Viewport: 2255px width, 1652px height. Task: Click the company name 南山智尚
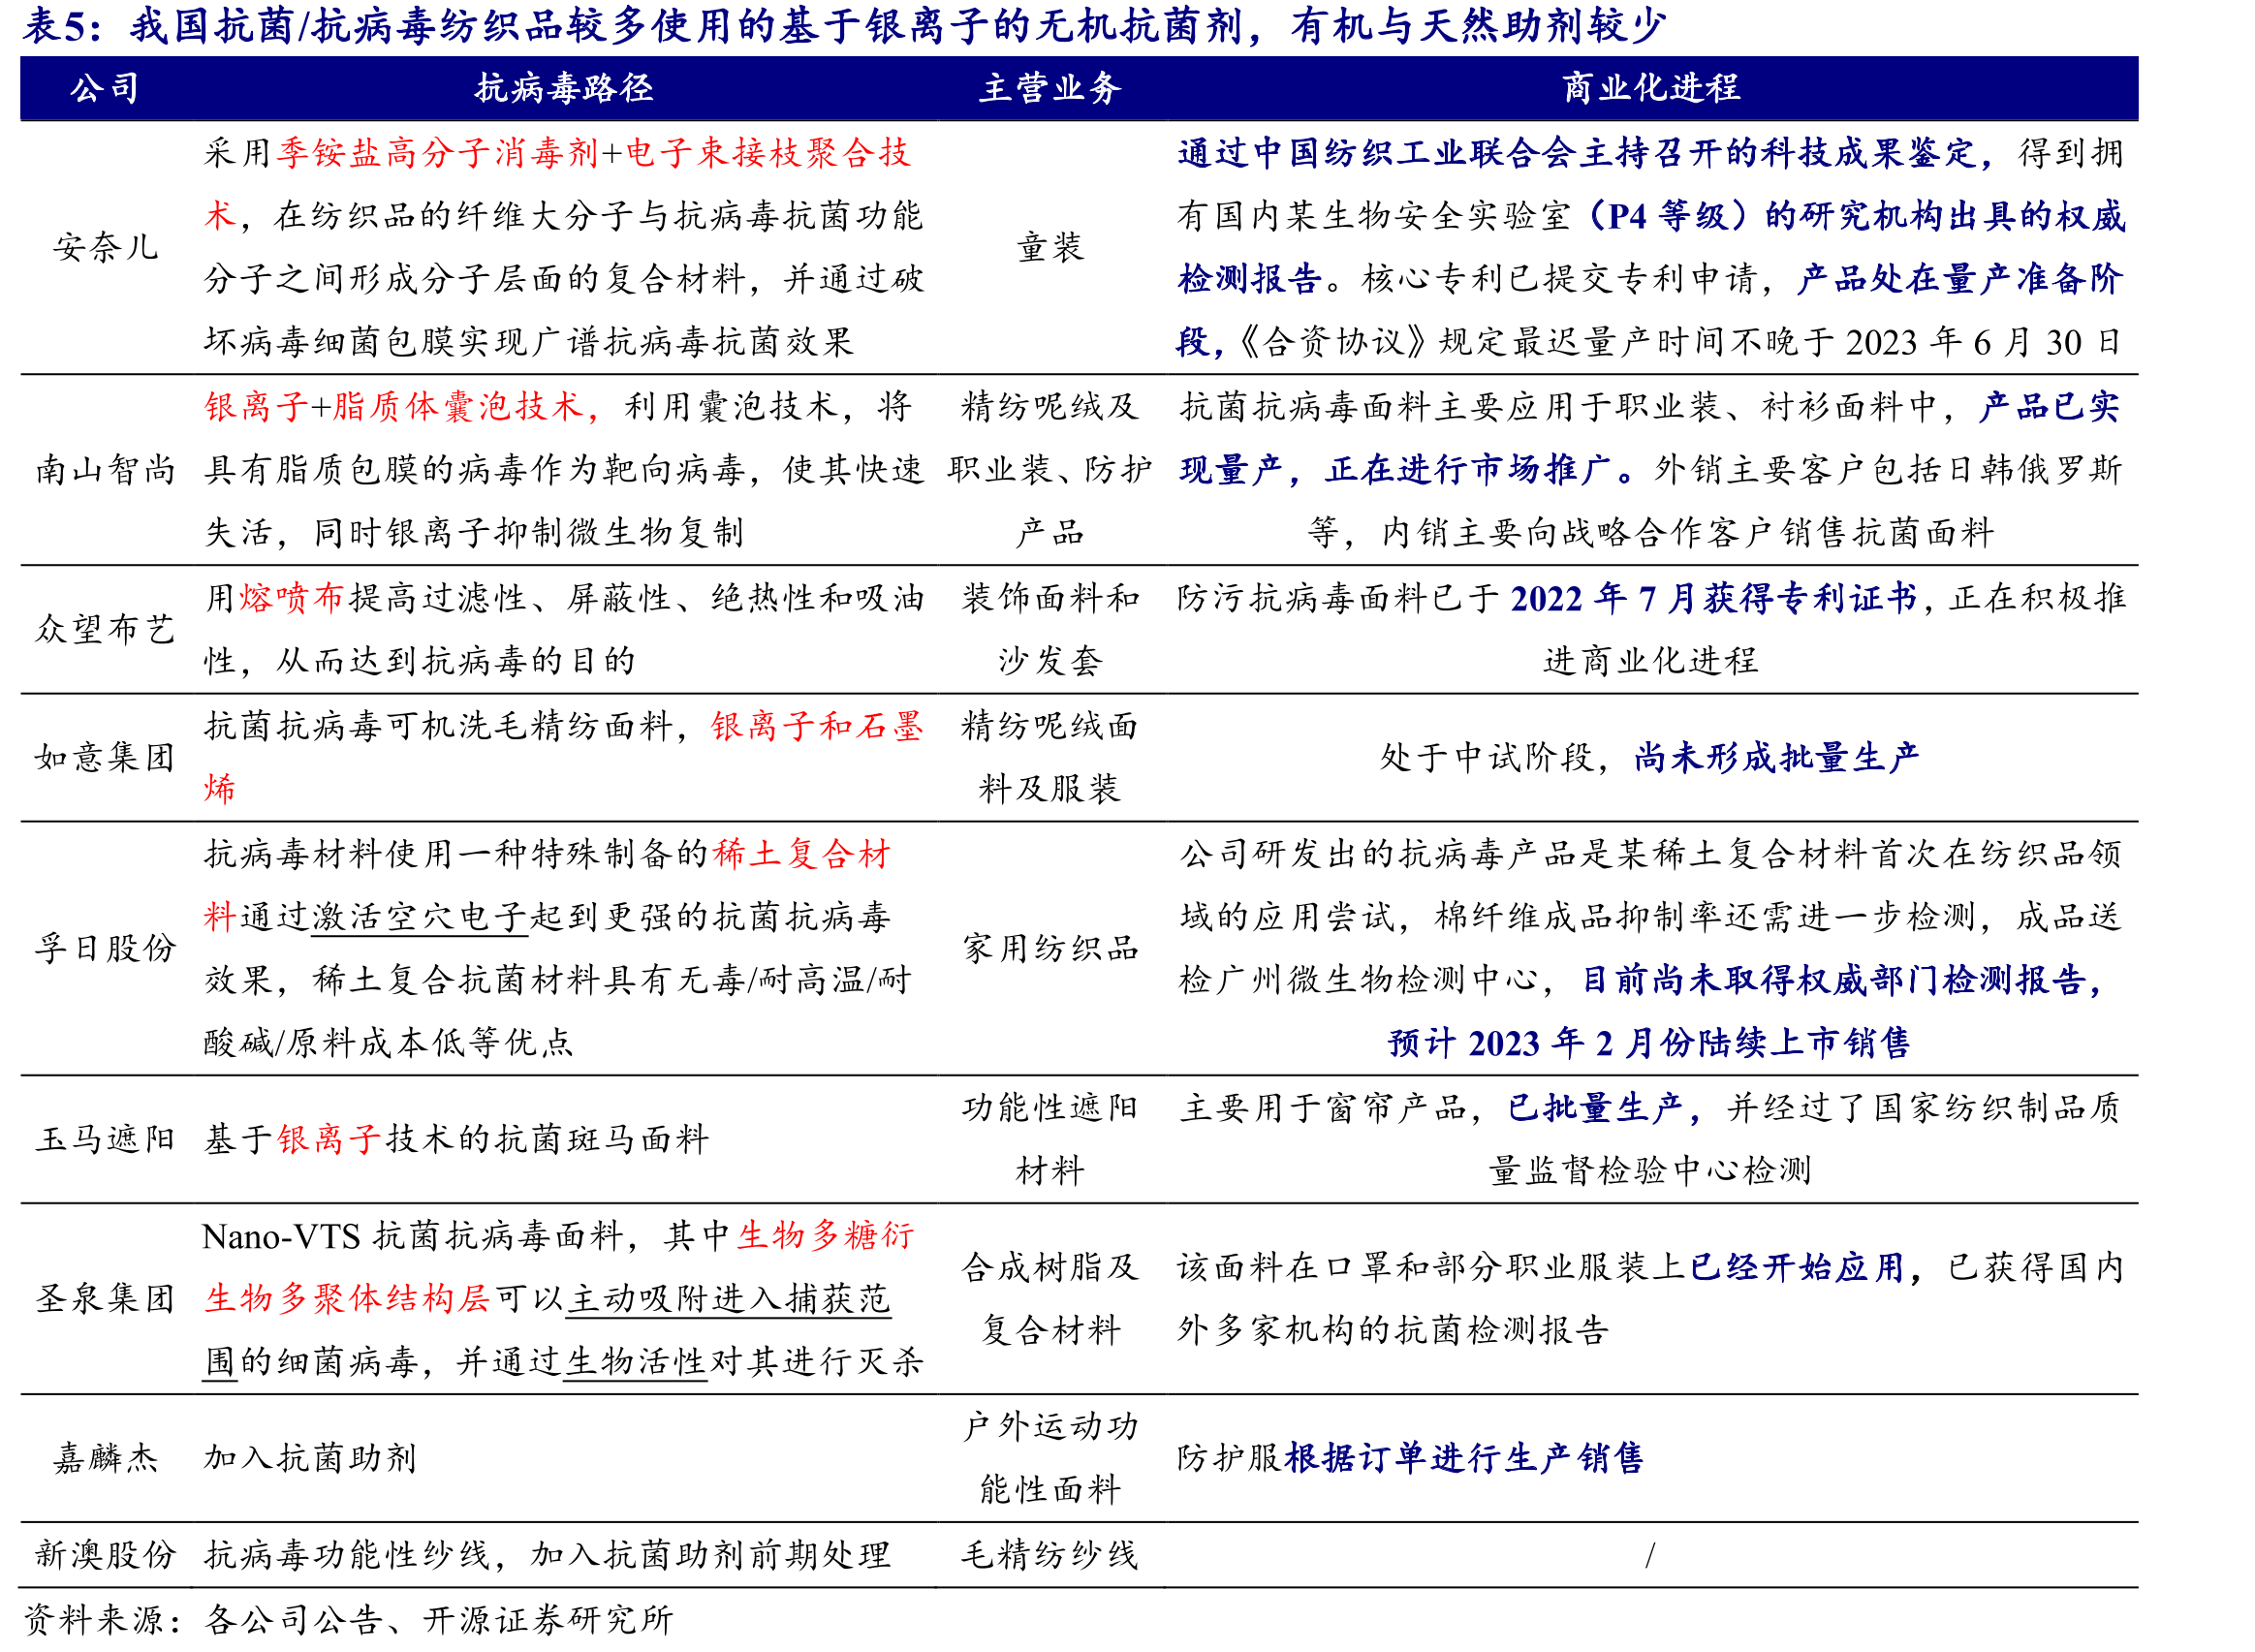(105, 469)
